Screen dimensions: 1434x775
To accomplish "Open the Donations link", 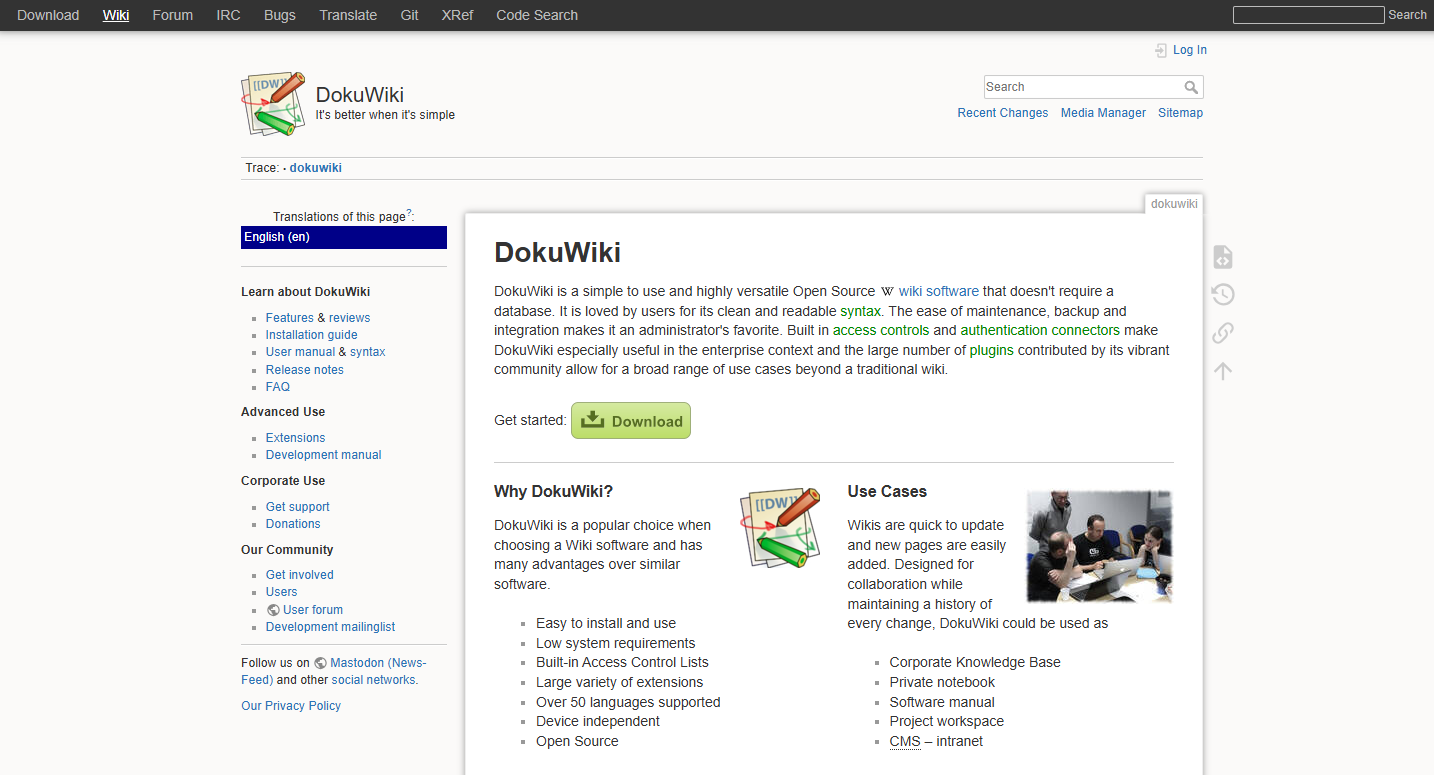I will (293, 524).
